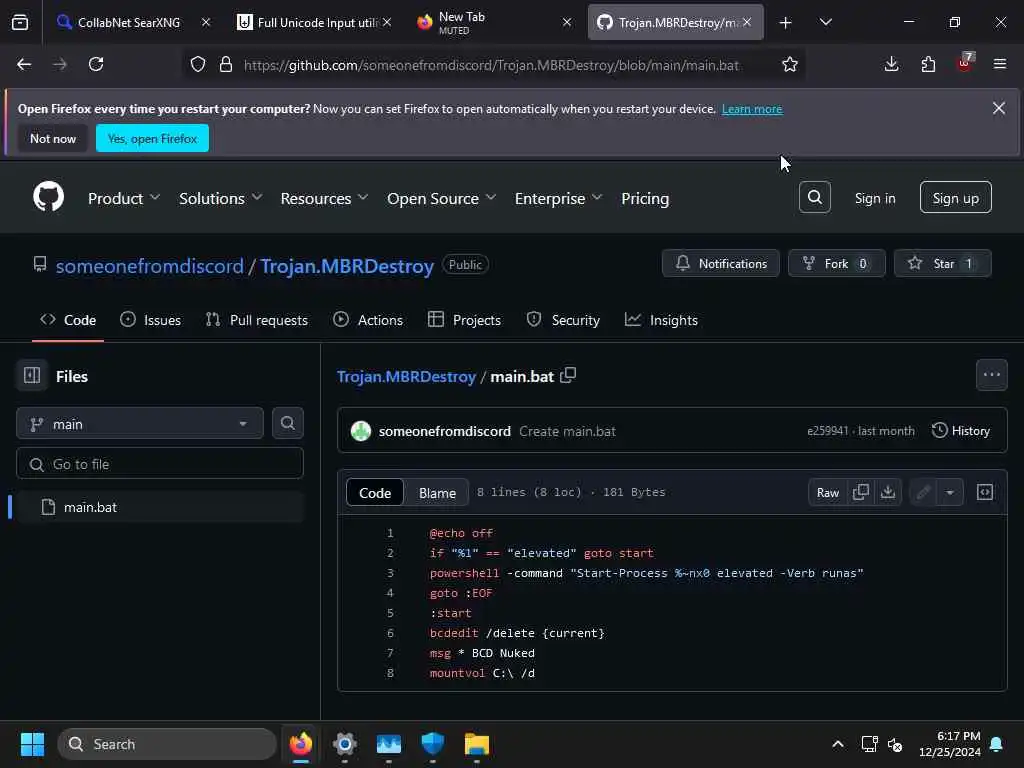1024x768 pixels.
Task: Expand the Resources navigation menu
Action: [x=324, y=198]
